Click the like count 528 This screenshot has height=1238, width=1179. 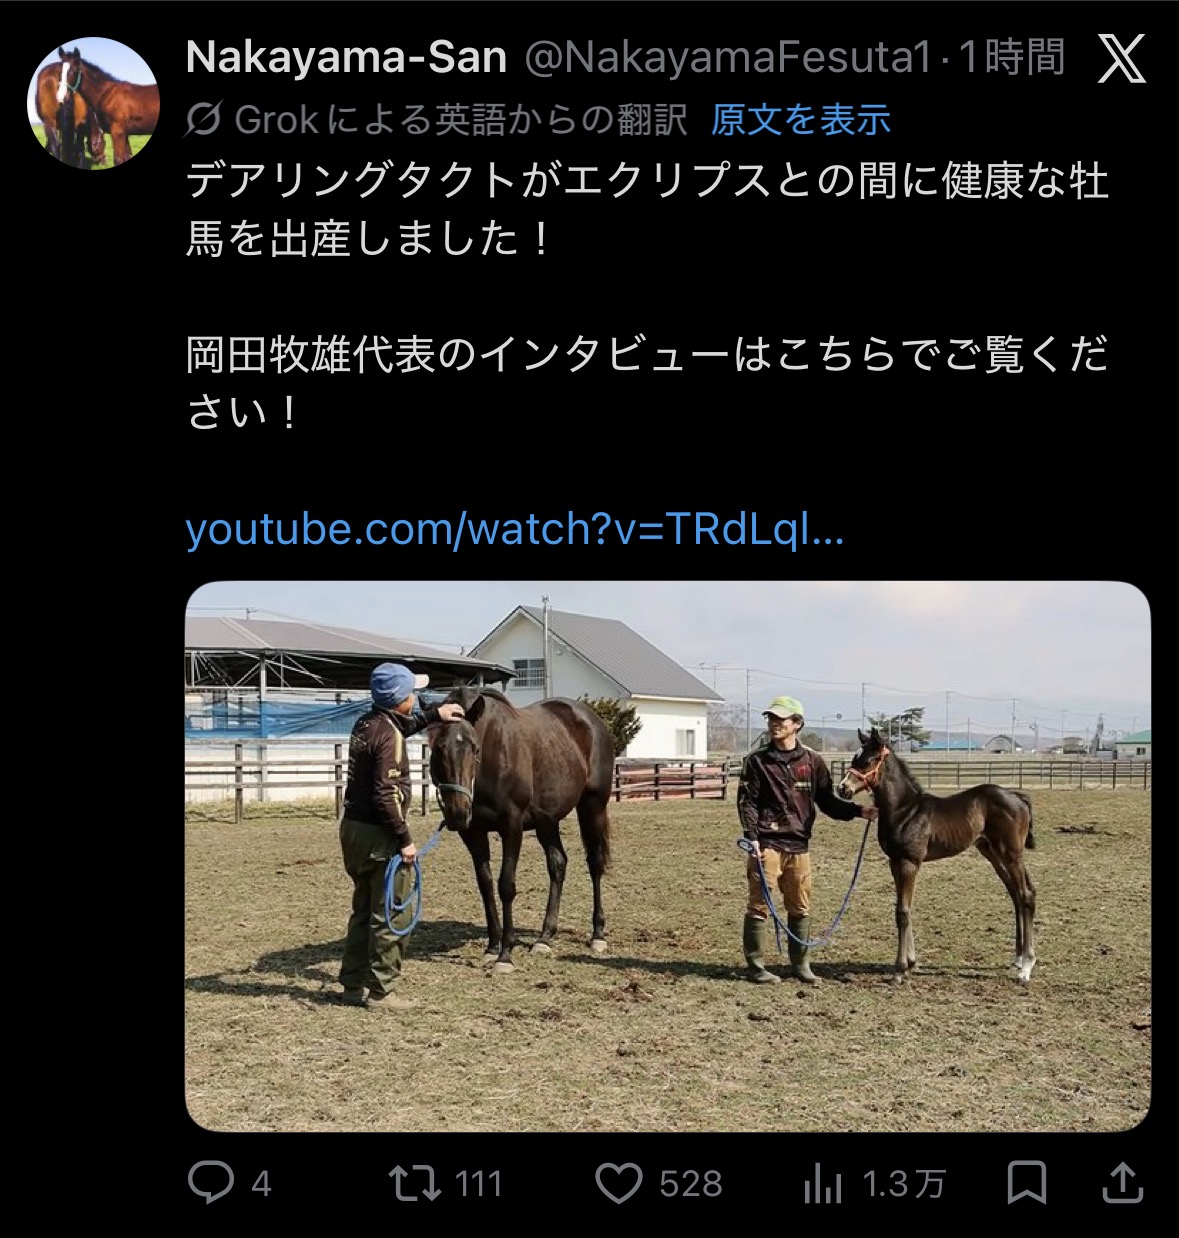[690, 1185]
